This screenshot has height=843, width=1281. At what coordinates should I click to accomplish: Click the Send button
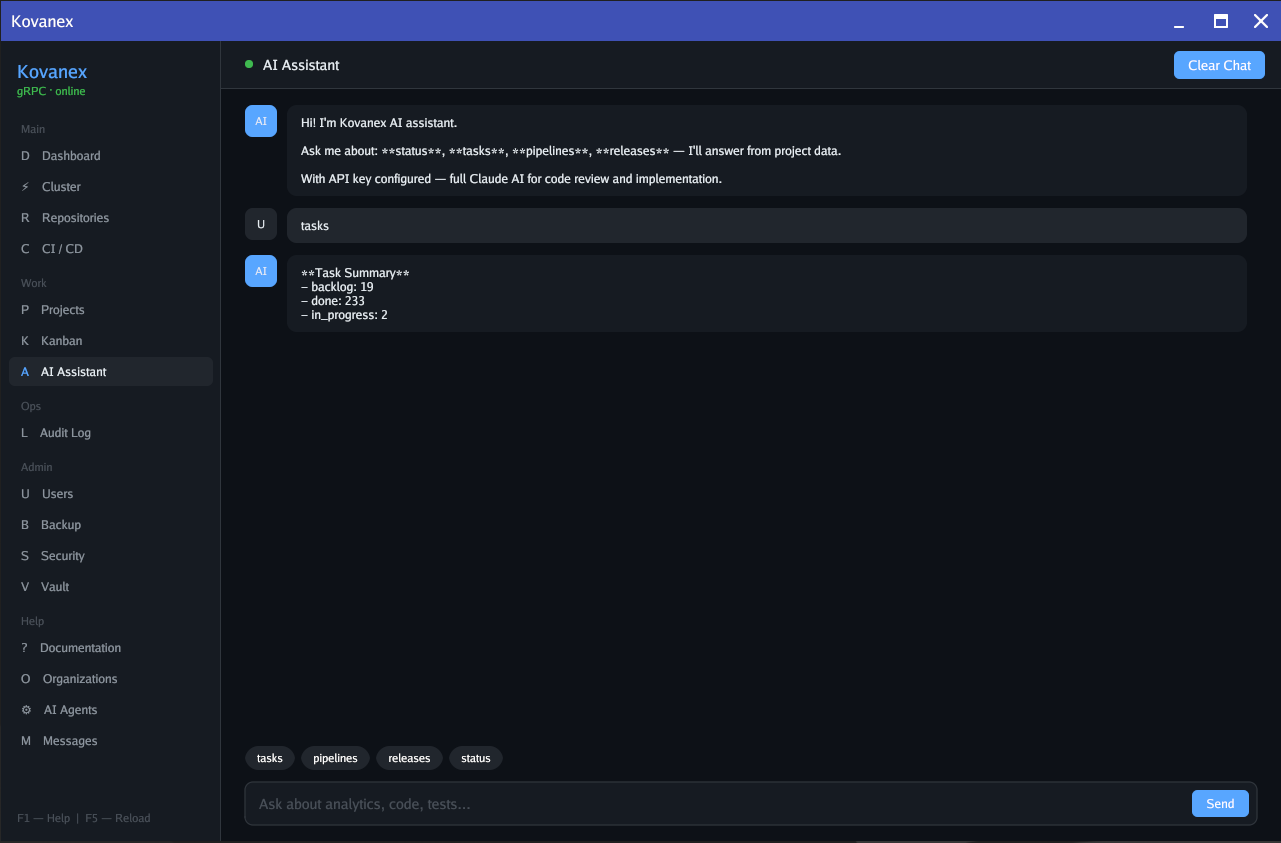pyautogui.click(x=1220, y=803)
